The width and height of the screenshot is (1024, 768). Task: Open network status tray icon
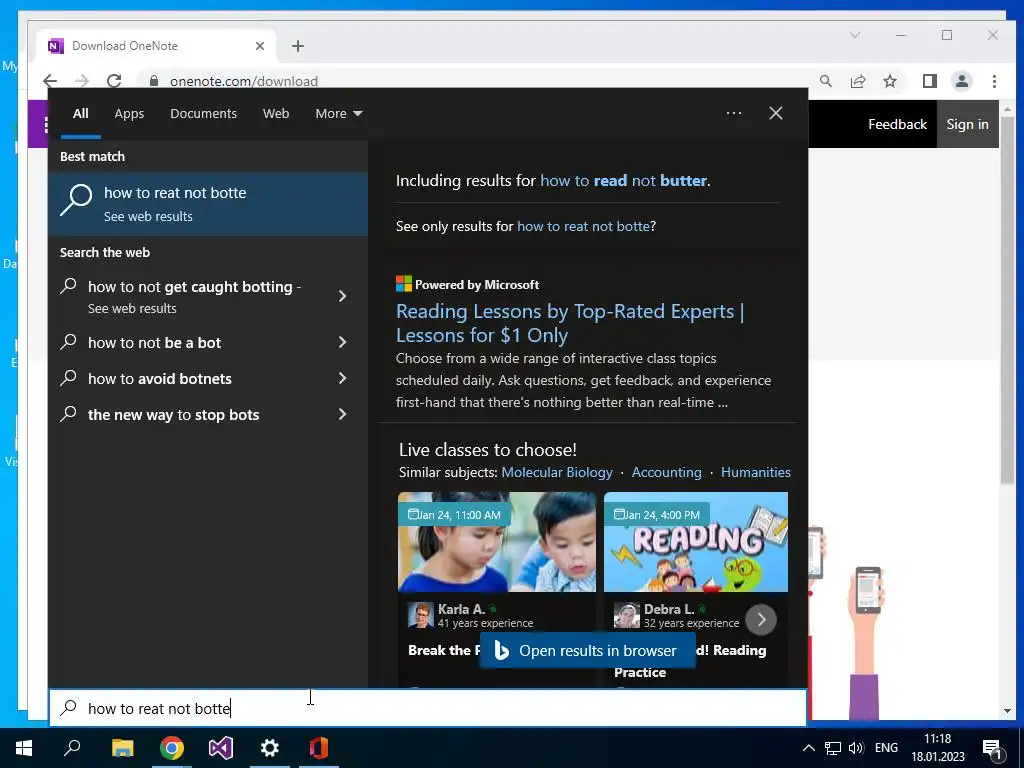coord(833,748)
